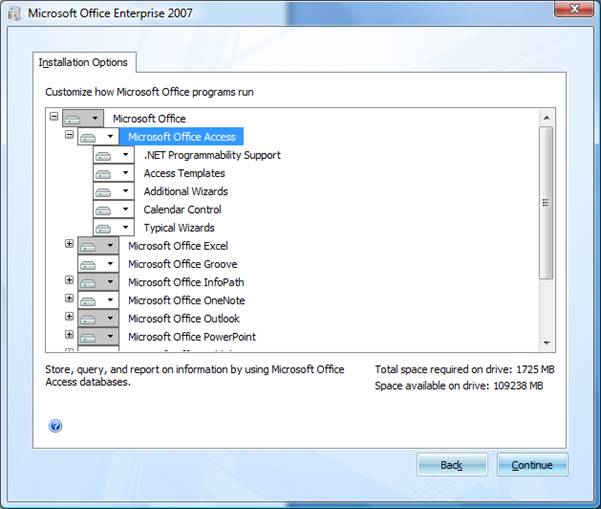This screenshot has width=601, height=509.
Task: Click the 'Microsoft Office Enterprise 2007' window title
Action: tap(110, 13)
